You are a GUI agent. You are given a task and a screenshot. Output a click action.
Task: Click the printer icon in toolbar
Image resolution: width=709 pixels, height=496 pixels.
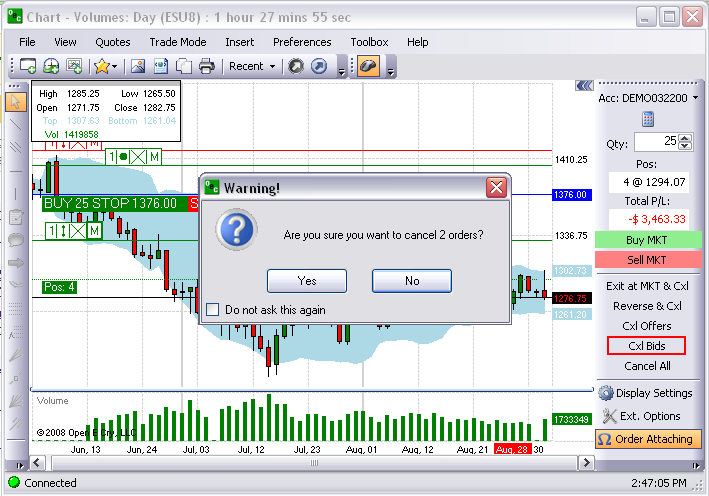tap(206, 67)
